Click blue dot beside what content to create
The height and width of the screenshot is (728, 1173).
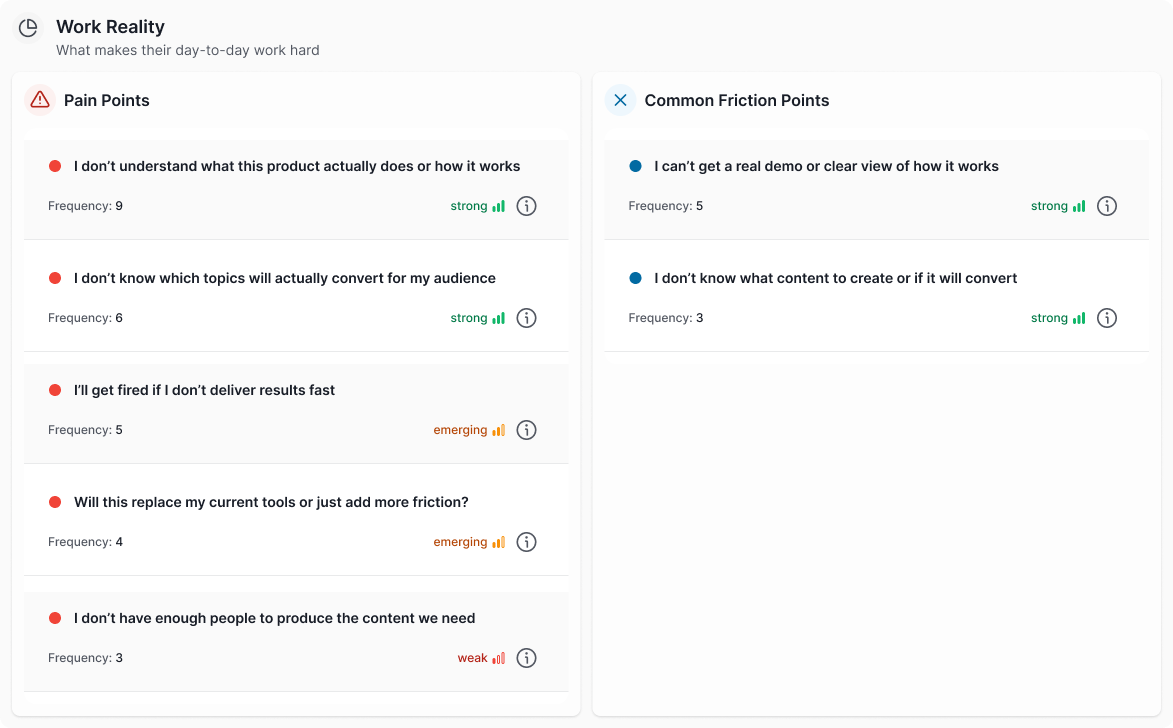pos(635,278)
